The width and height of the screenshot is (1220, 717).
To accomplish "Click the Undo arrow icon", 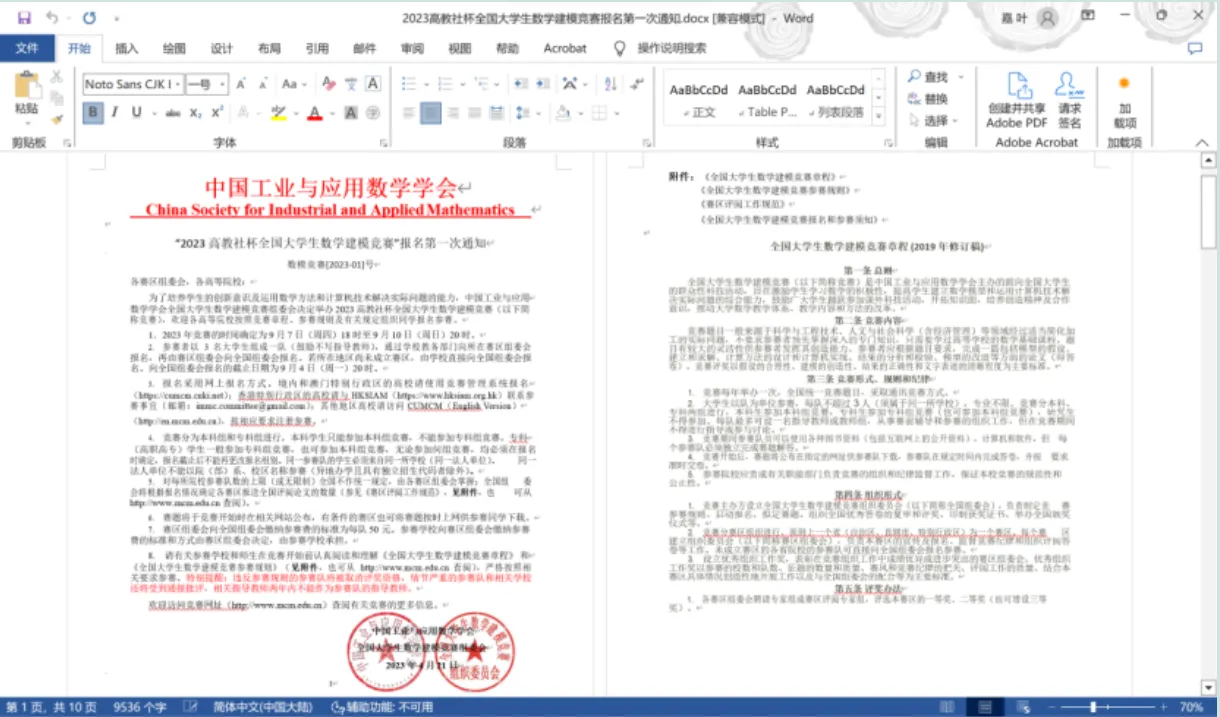I will click(52, 18).
